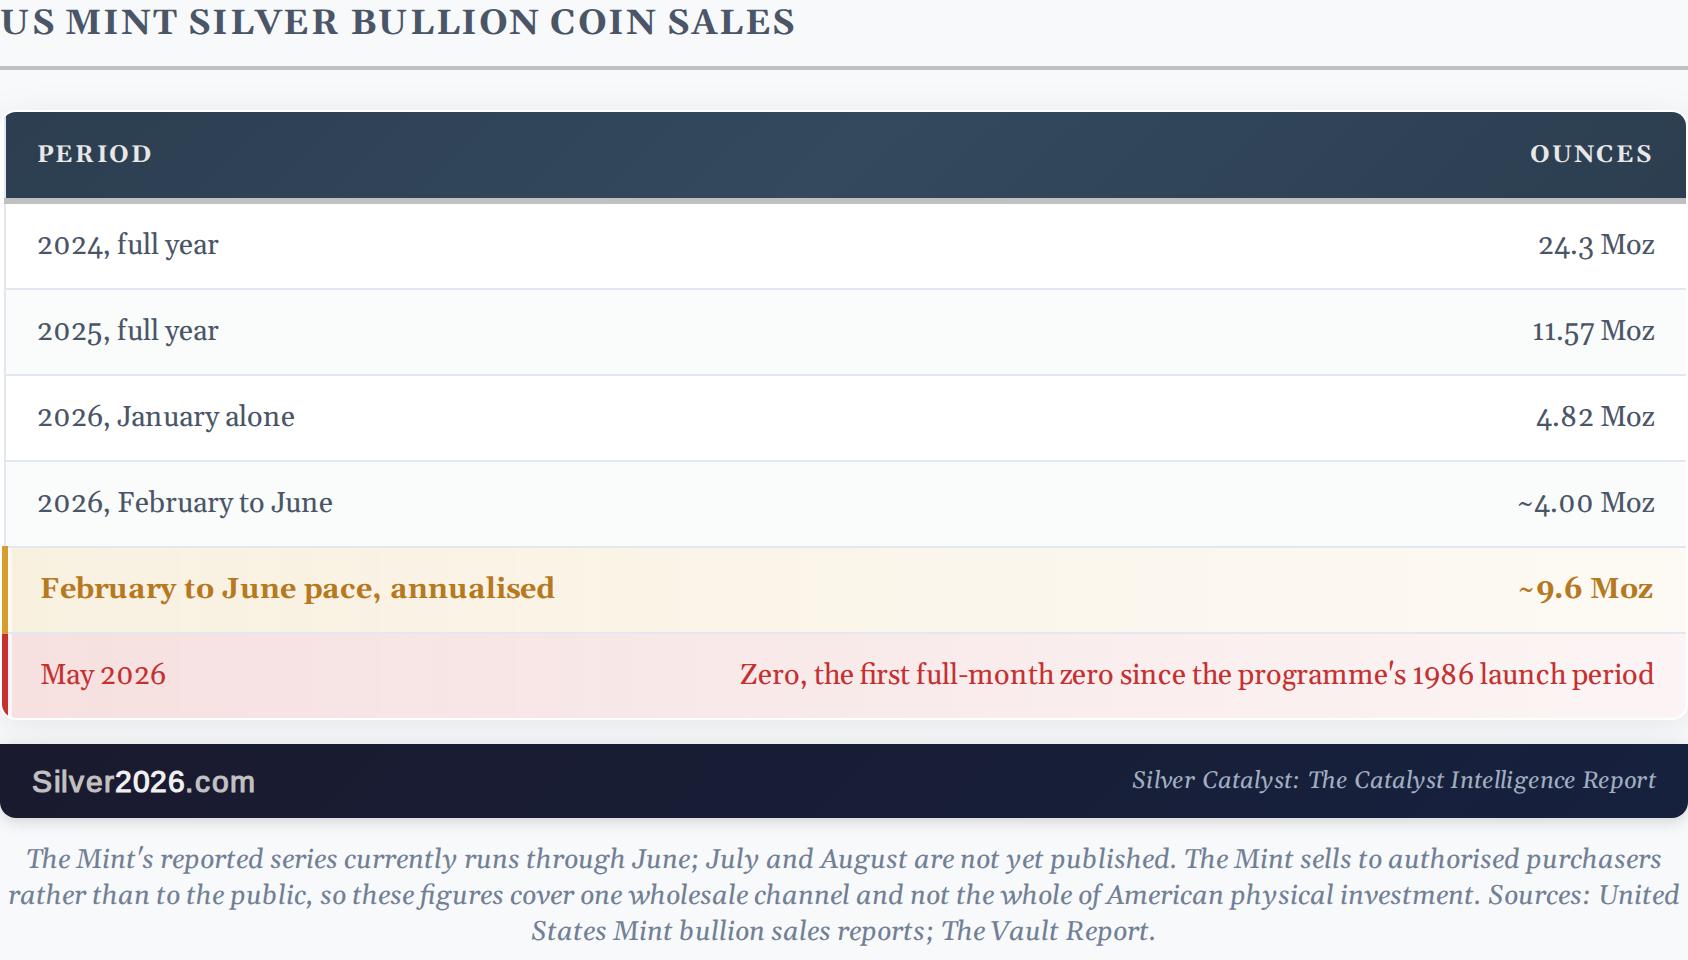Click the Silver Catalyst report title
The width and height of the screenshot is (1688, 960).
[x=1394, y=780]
